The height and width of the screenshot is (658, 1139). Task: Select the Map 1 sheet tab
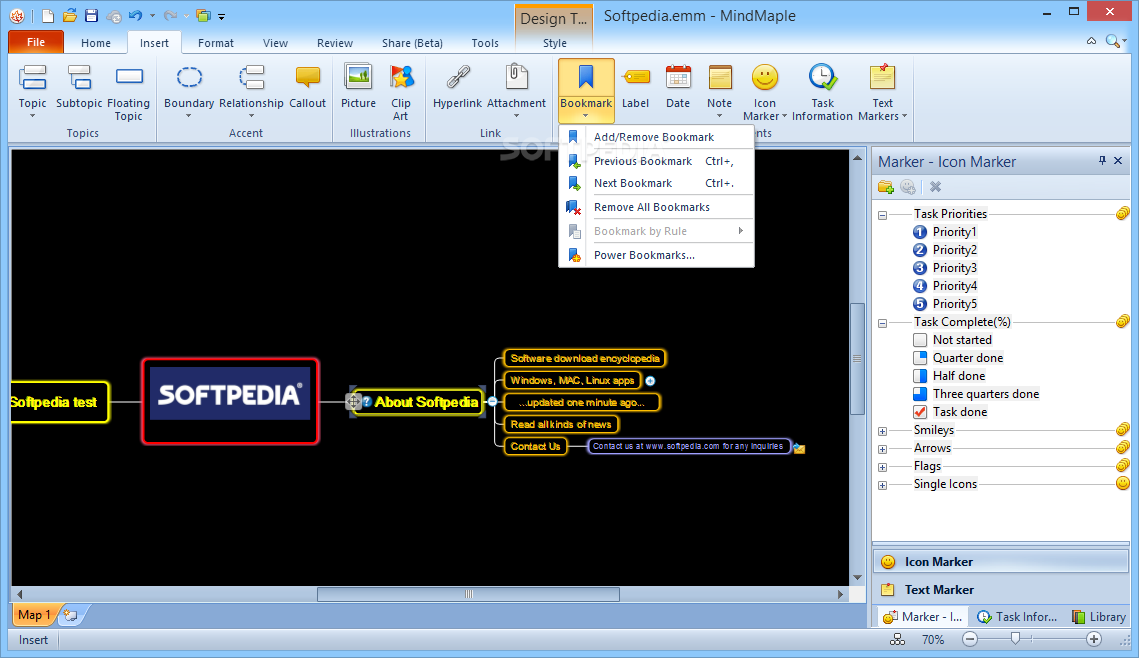(33, 615)
